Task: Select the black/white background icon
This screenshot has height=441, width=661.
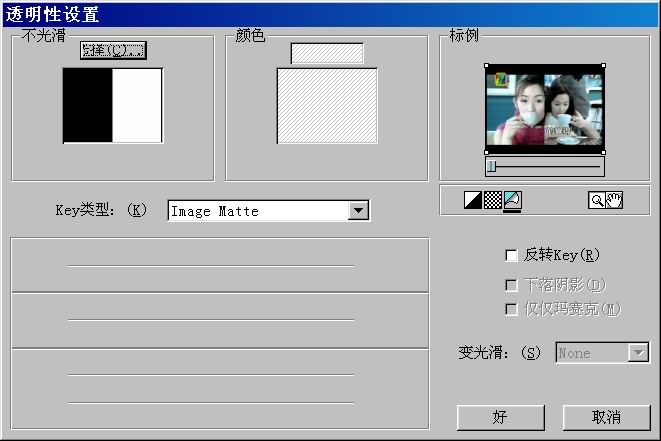Action: pos(473,200)
